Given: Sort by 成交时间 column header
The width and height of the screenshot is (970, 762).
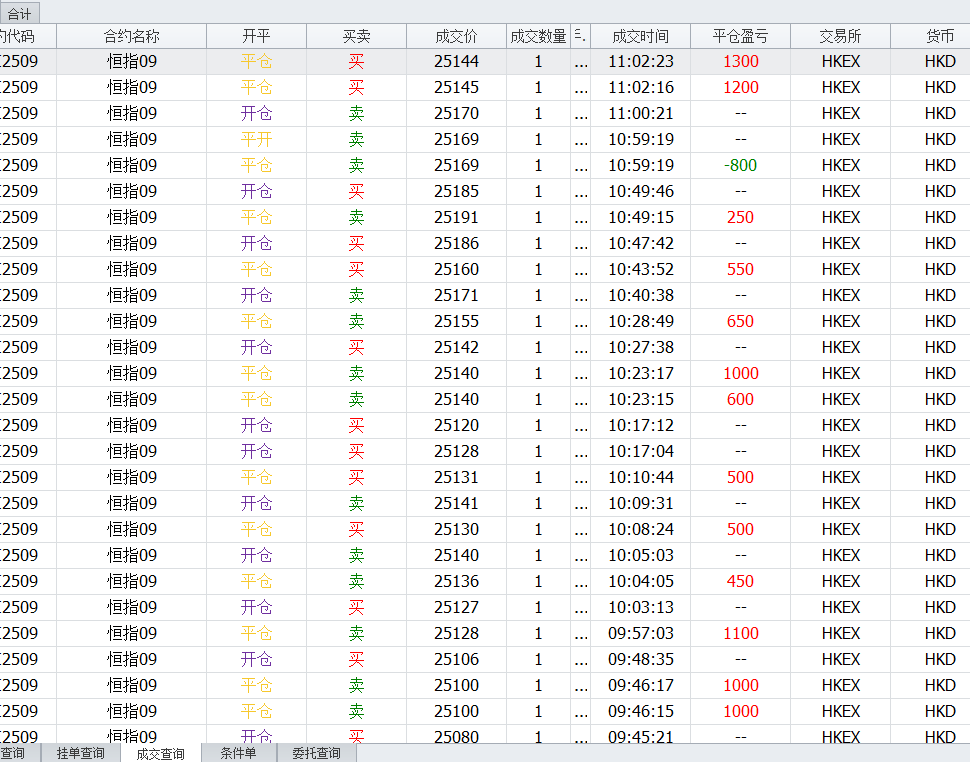Looking at the screenshot, I should tap(640, 36).
